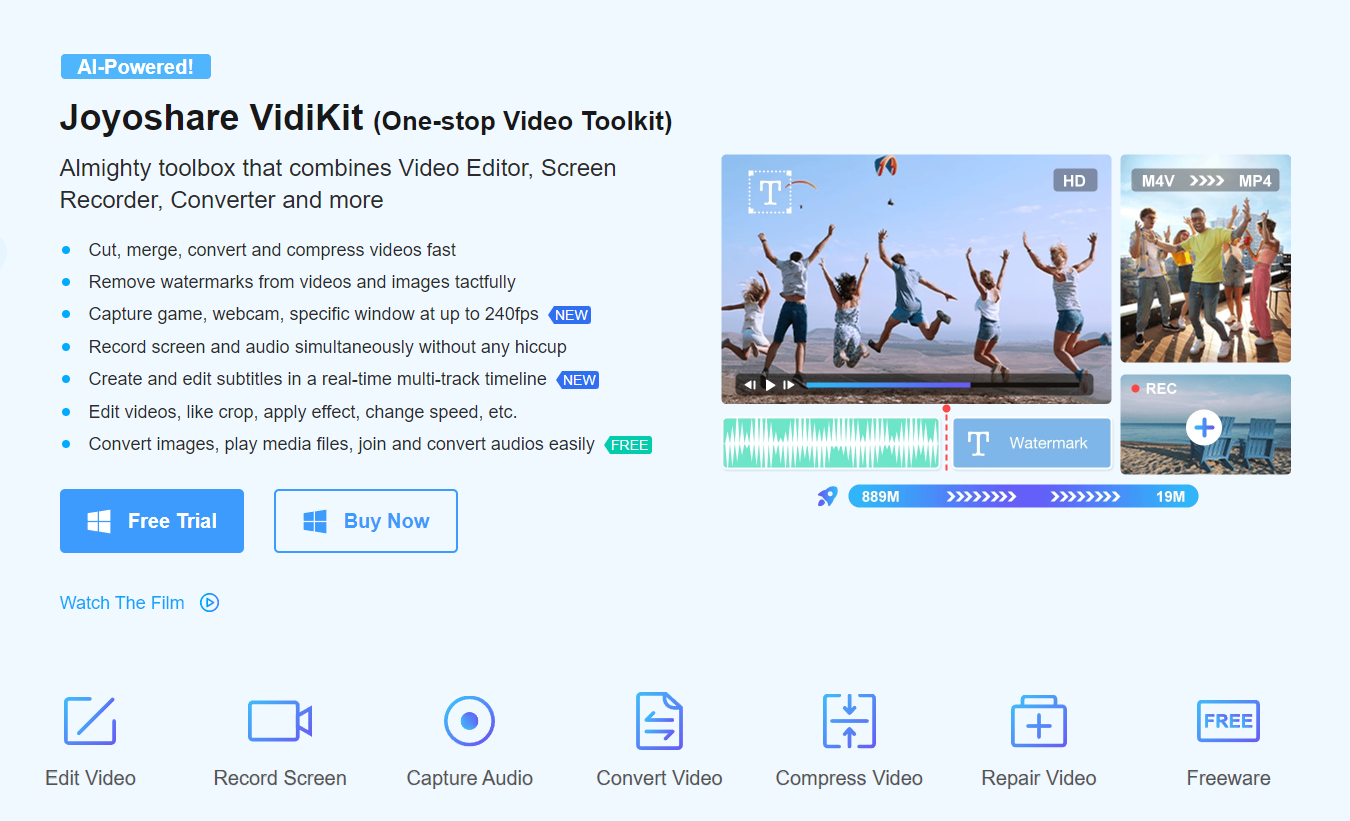1350x821 pixels.
Task: Click the Edit Video pencil icon
Action: click(x=90, y=720)
